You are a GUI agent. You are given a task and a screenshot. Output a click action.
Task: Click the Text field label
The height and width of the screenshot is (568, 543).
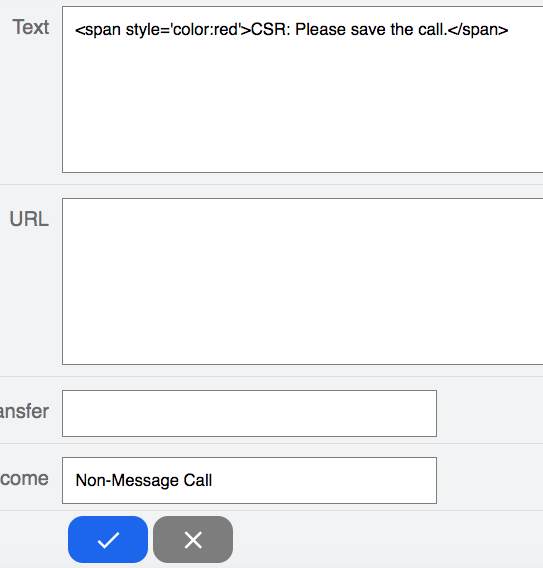(x=31, y=27)
